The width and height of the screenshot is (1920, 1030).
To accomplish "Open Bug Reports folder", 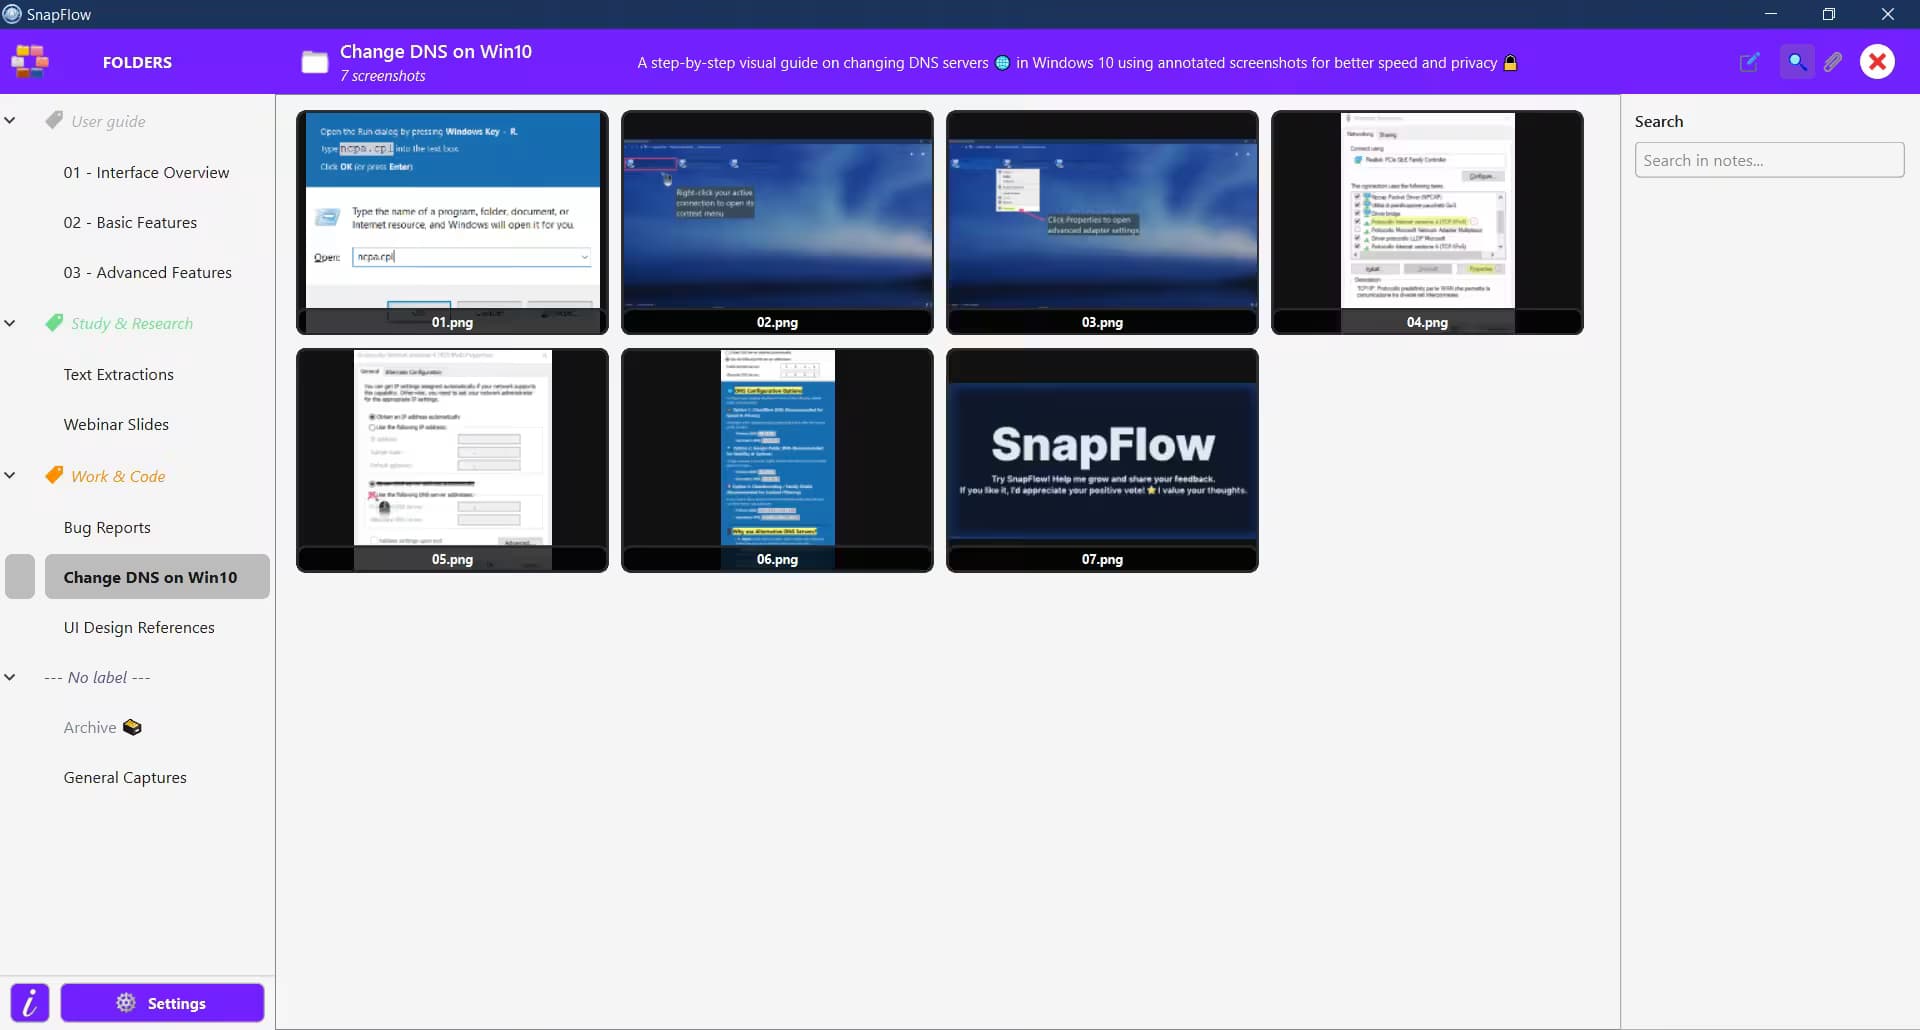I will 107,527.
